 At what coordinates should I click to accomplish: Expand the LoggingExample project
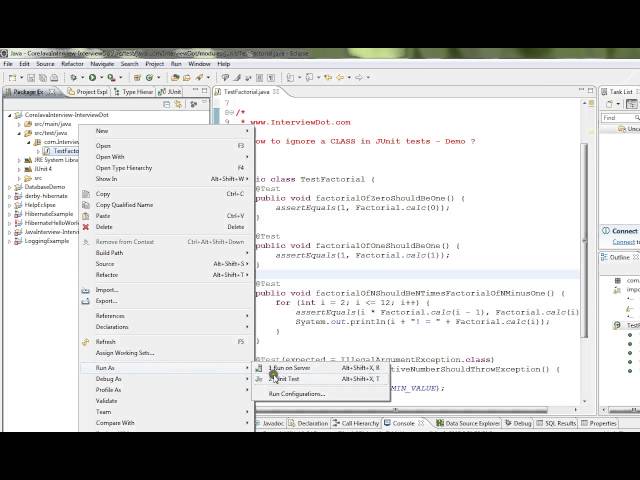(10, 241)
